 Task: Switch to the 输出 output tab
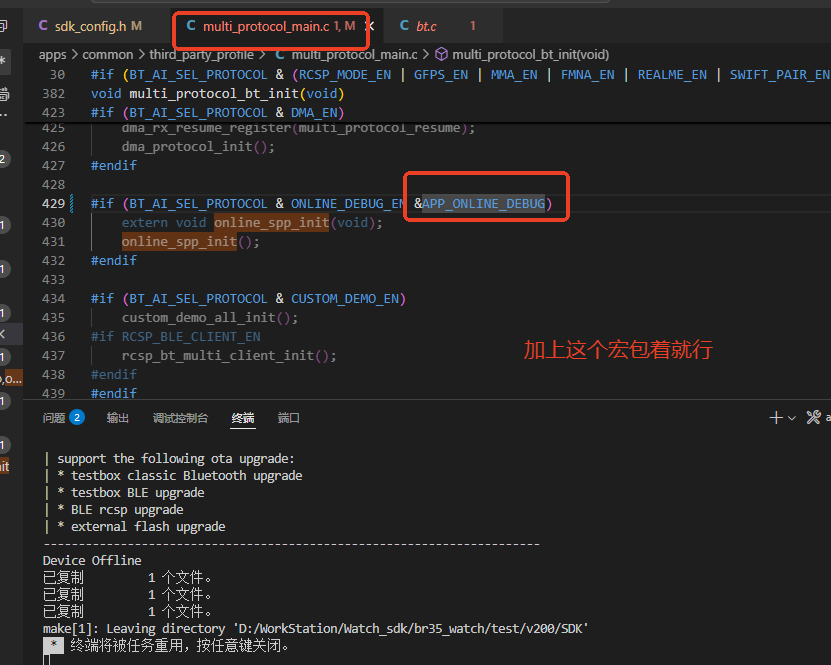coord(118,418)
